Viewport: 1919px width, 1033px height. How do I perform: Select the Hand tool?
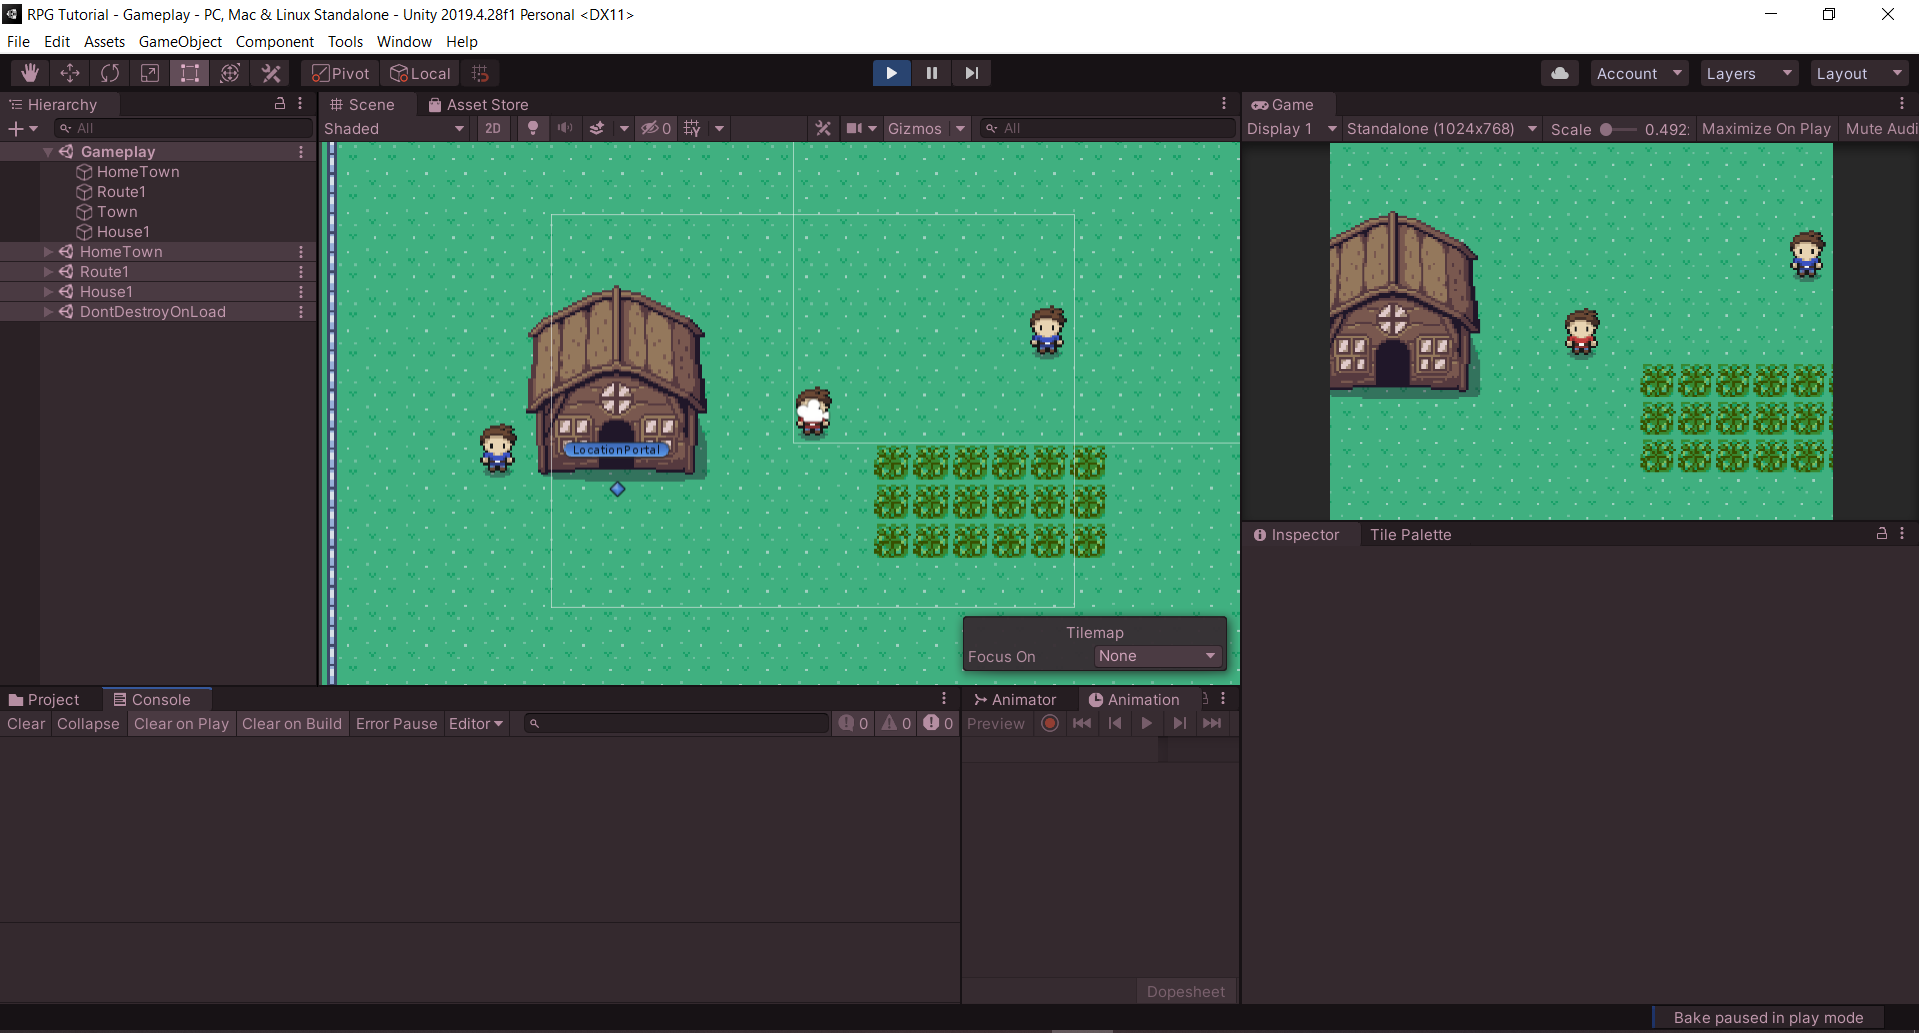click(x=30, y=73)
